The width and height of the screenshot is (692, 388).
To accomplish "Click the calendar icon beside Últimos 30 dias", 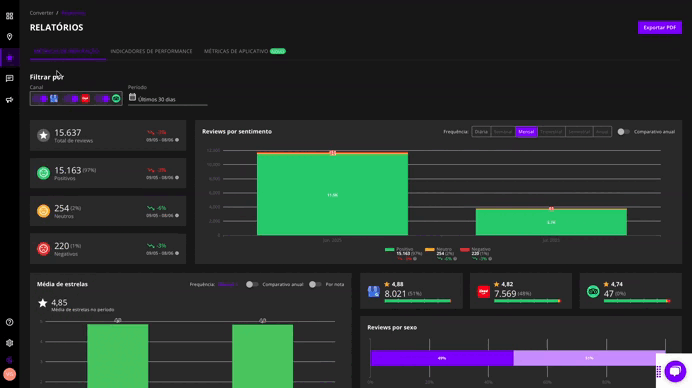I will point(132,97).
